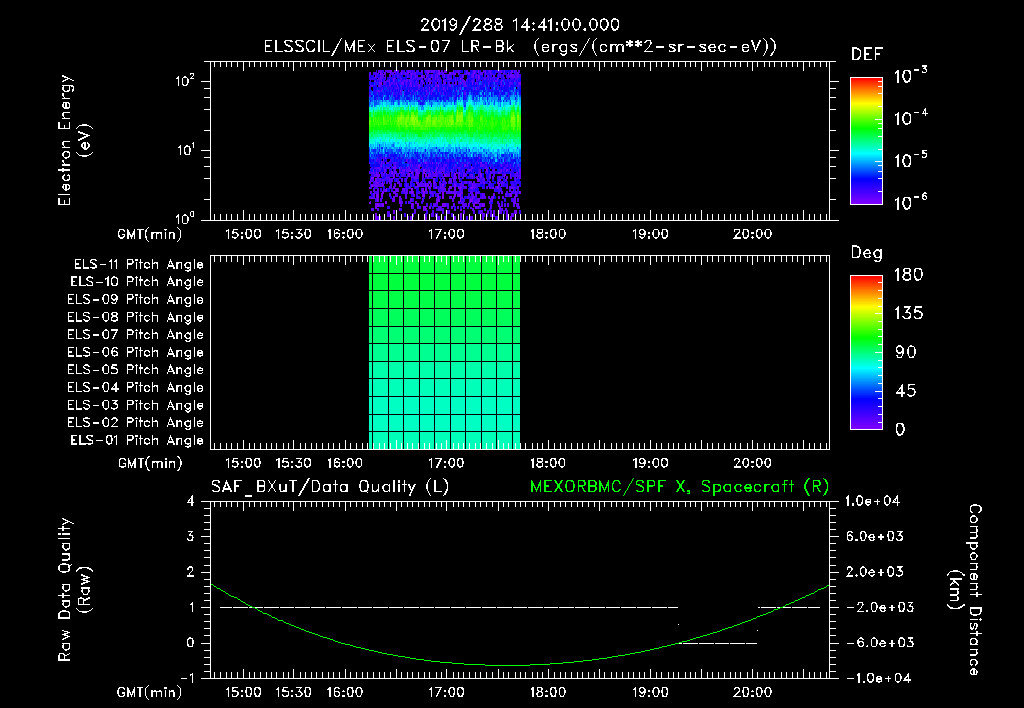The height and width of the screenshot is (708, 1024).
Task: Select the ELS-05 Pitch Angle row label
Action: [136, 370]
